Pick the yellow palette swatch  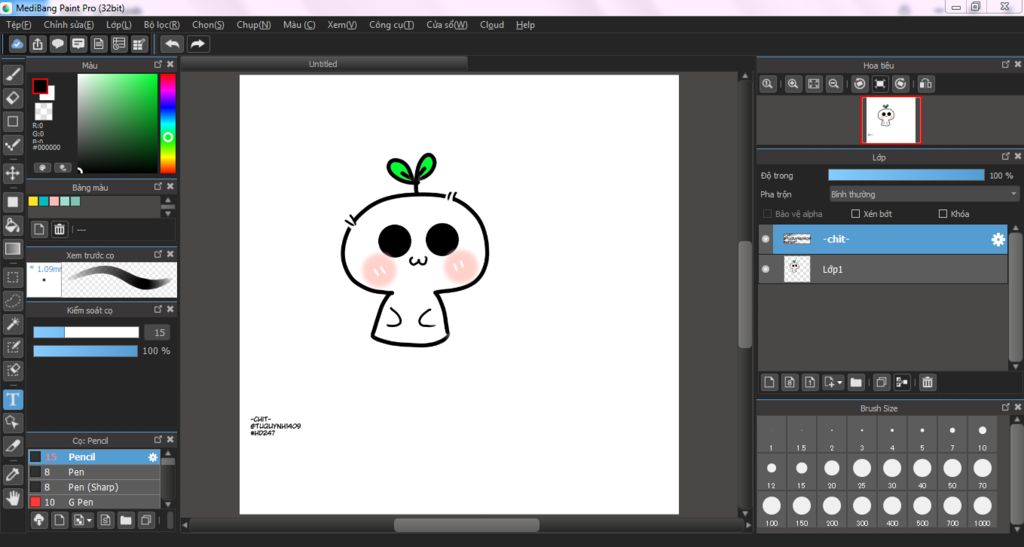click(33, 201)
